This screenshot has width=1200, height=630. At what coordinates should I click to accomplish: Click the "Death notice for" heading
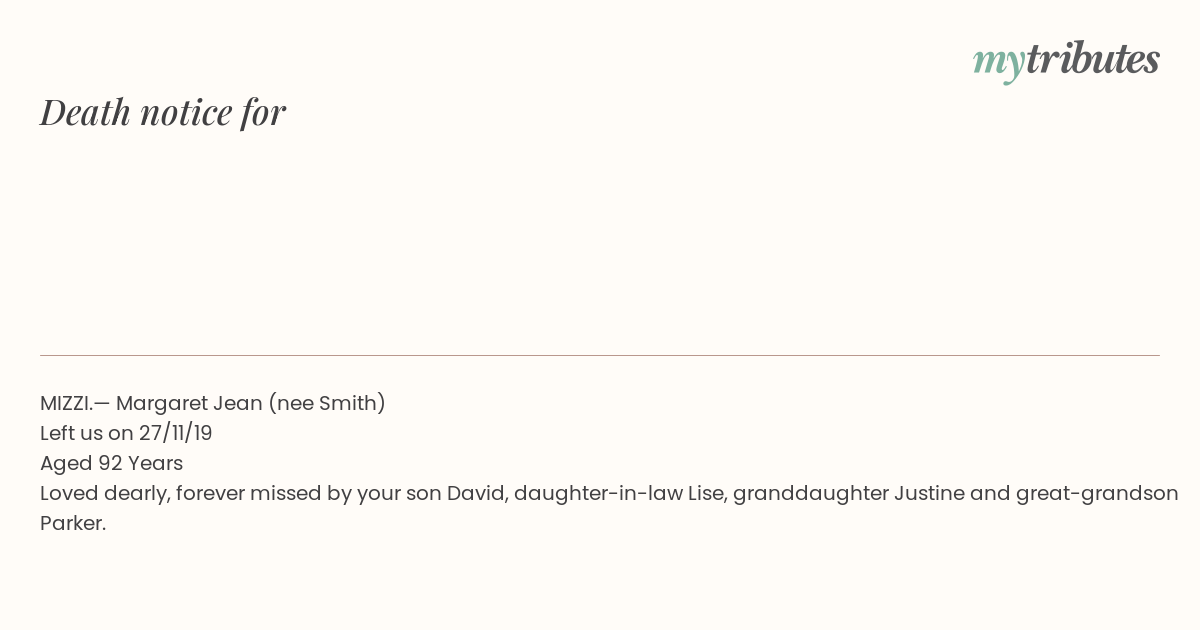point(163,112)
